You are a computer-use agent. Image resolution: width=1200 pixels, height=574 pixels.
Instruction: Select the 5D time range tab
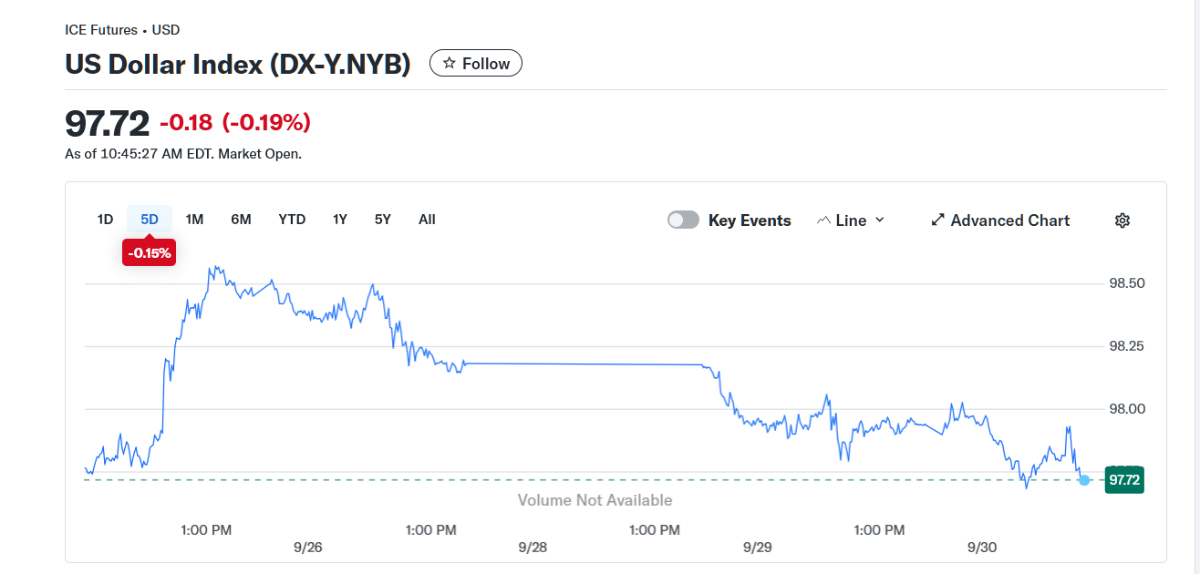pos(150,219)
